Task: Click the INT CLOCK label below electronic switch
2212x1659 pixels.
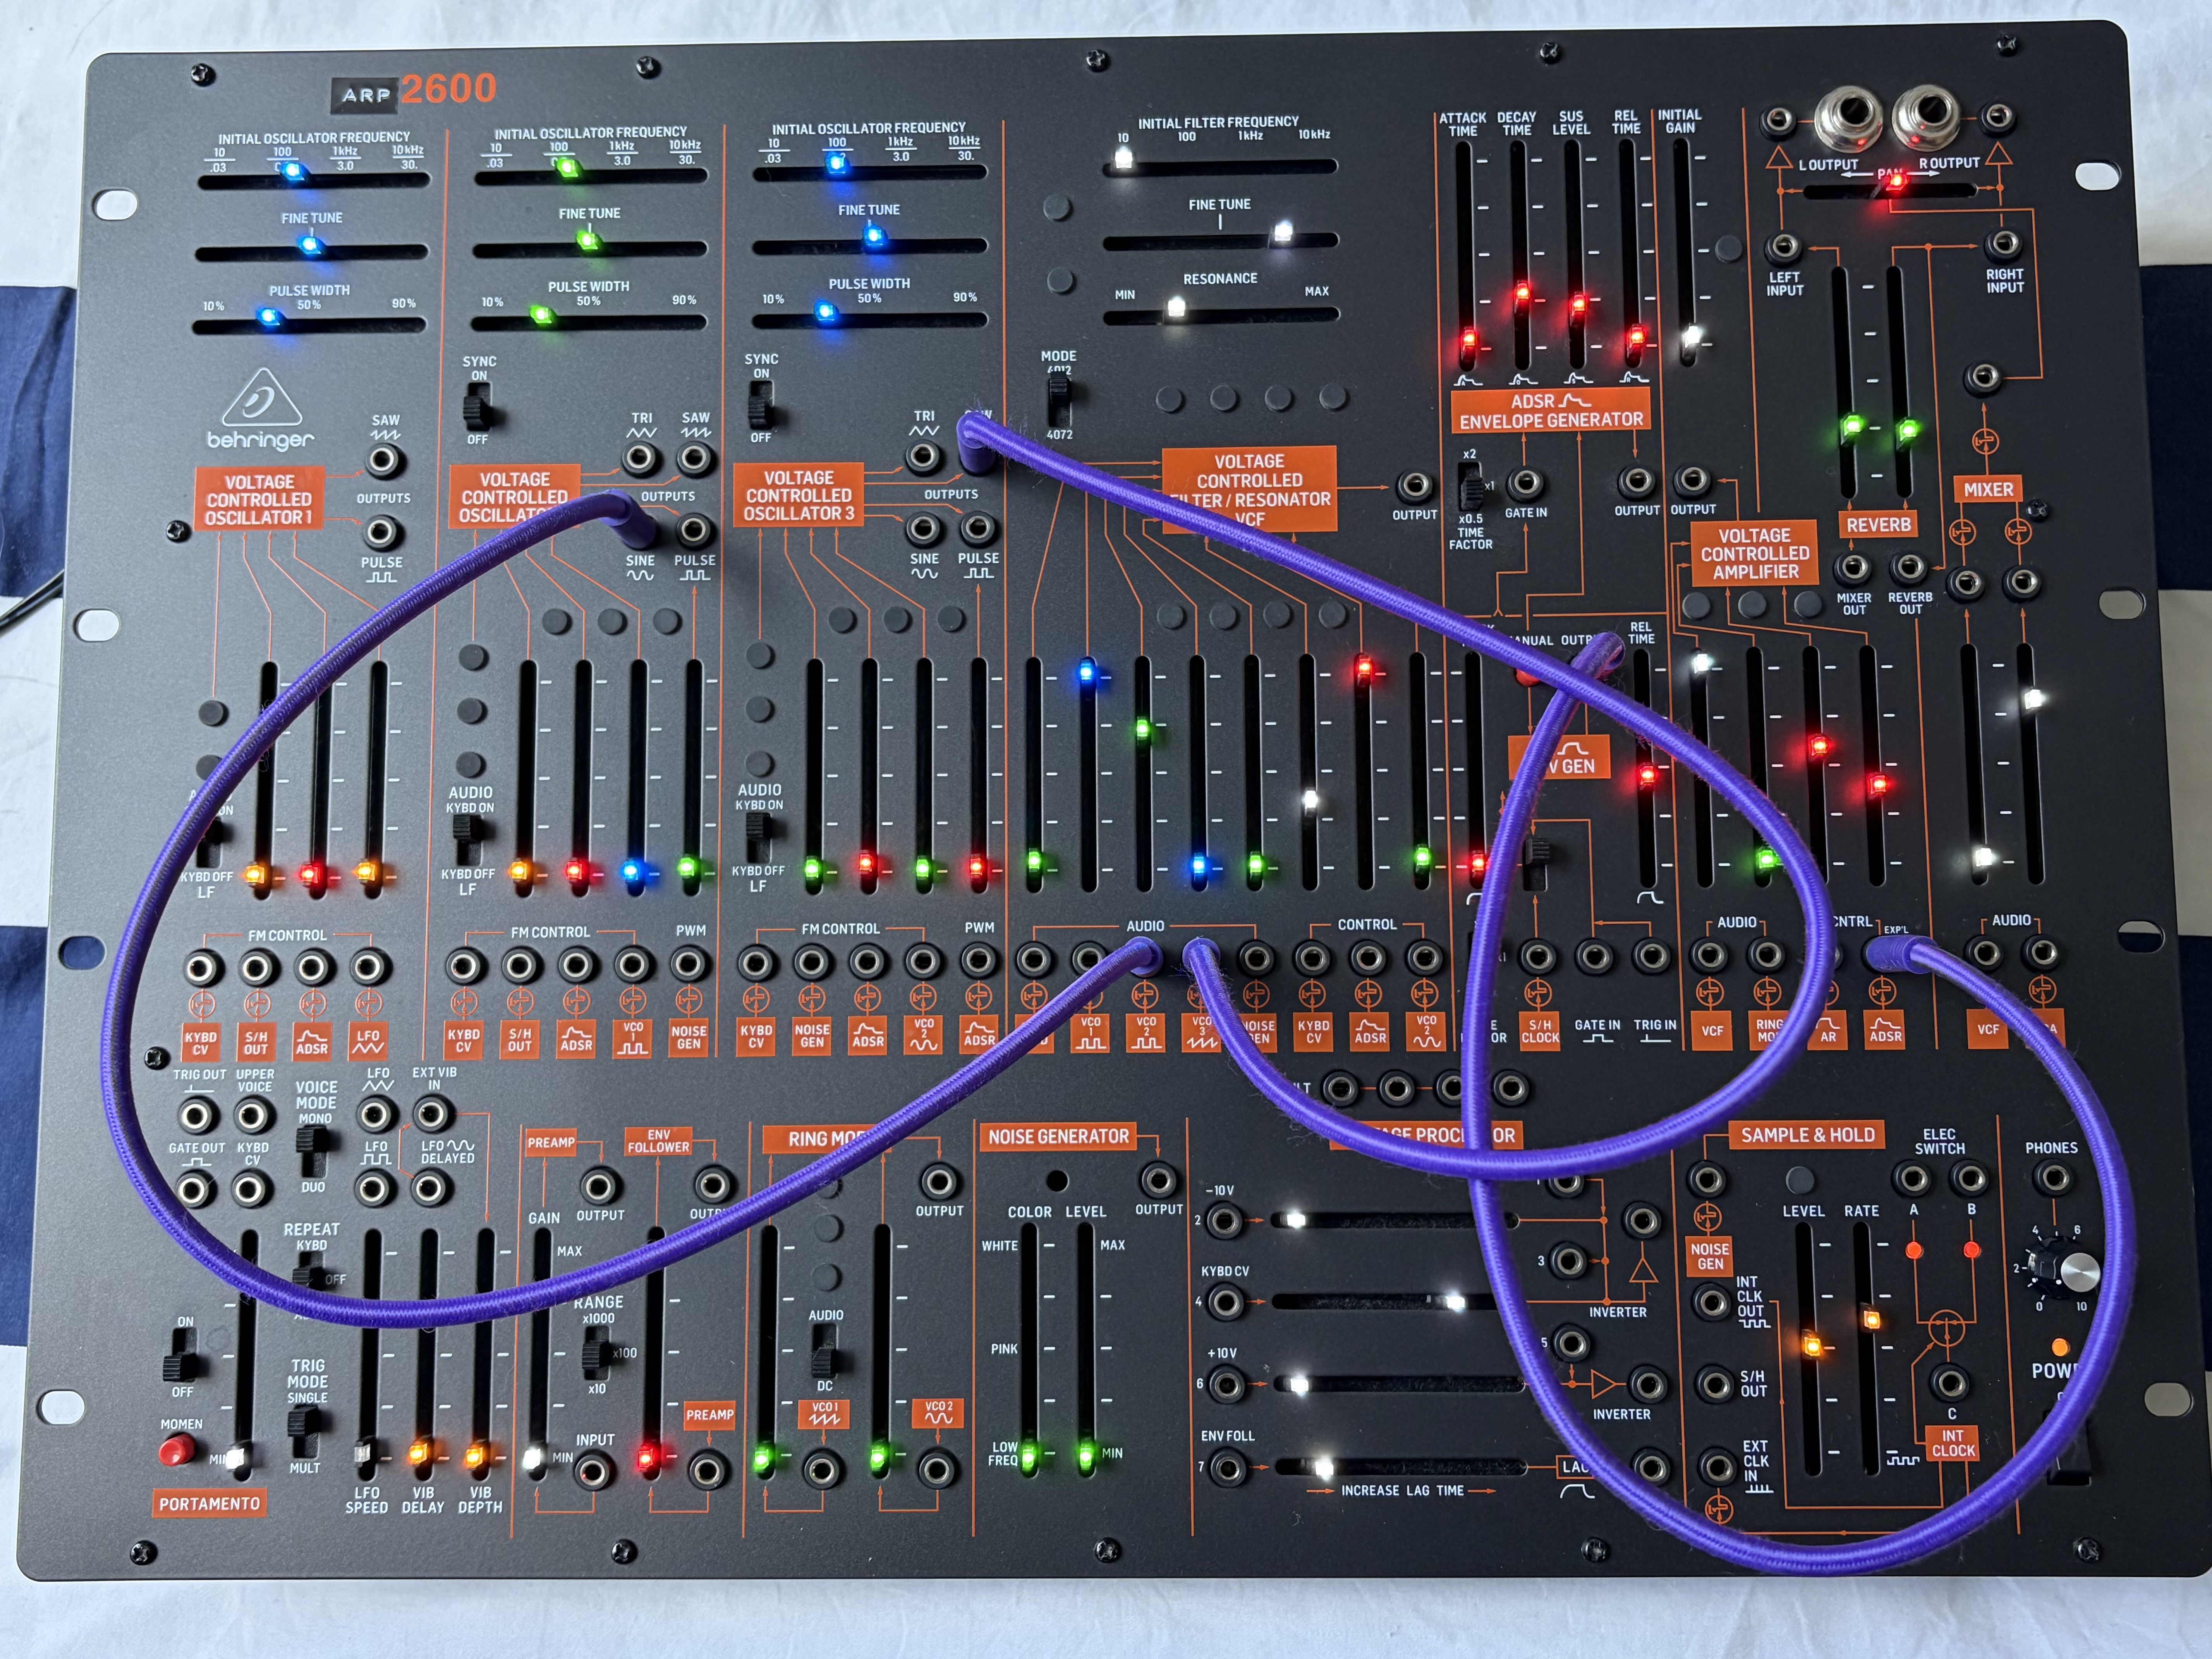Action: tap(1953, 1443)
